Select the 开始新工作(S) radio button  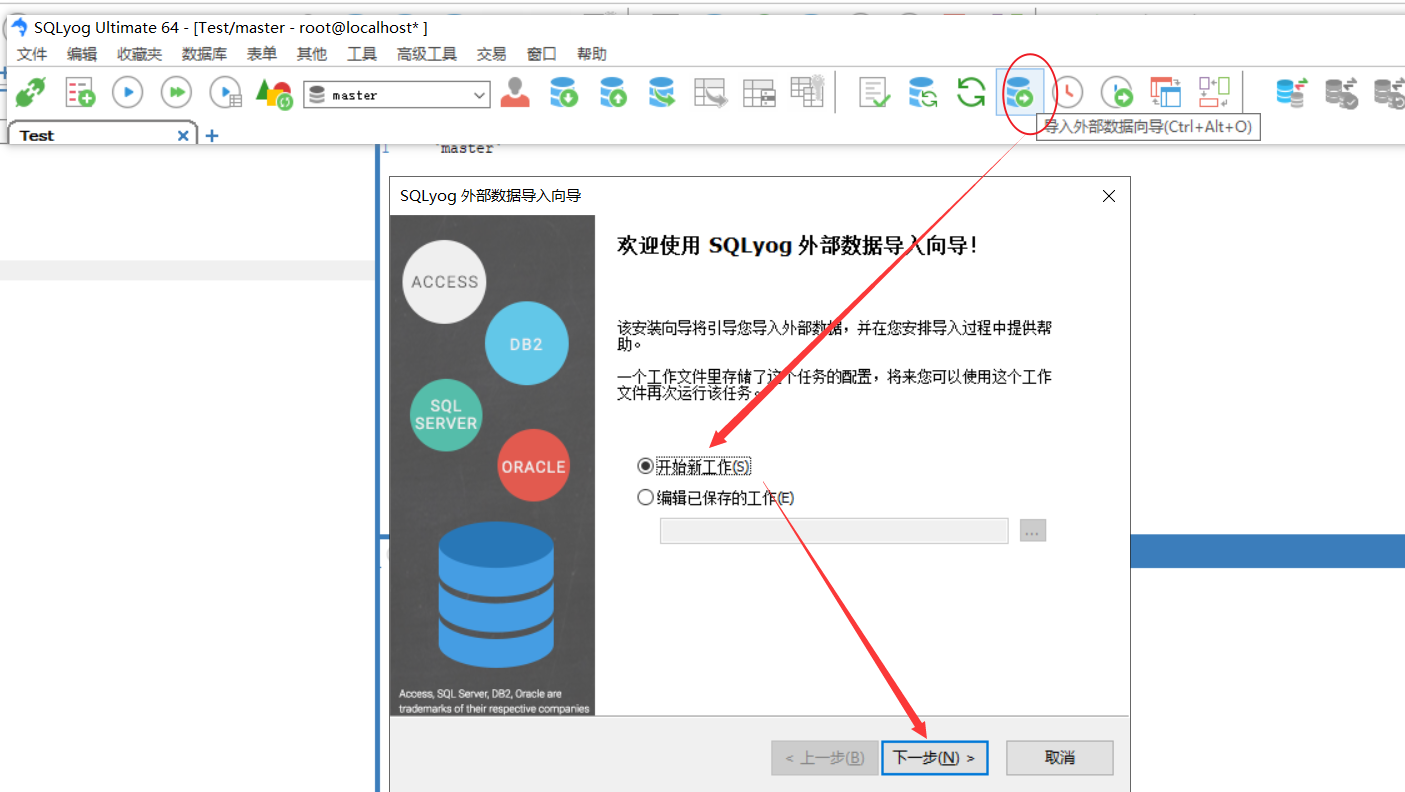(645, 466)
